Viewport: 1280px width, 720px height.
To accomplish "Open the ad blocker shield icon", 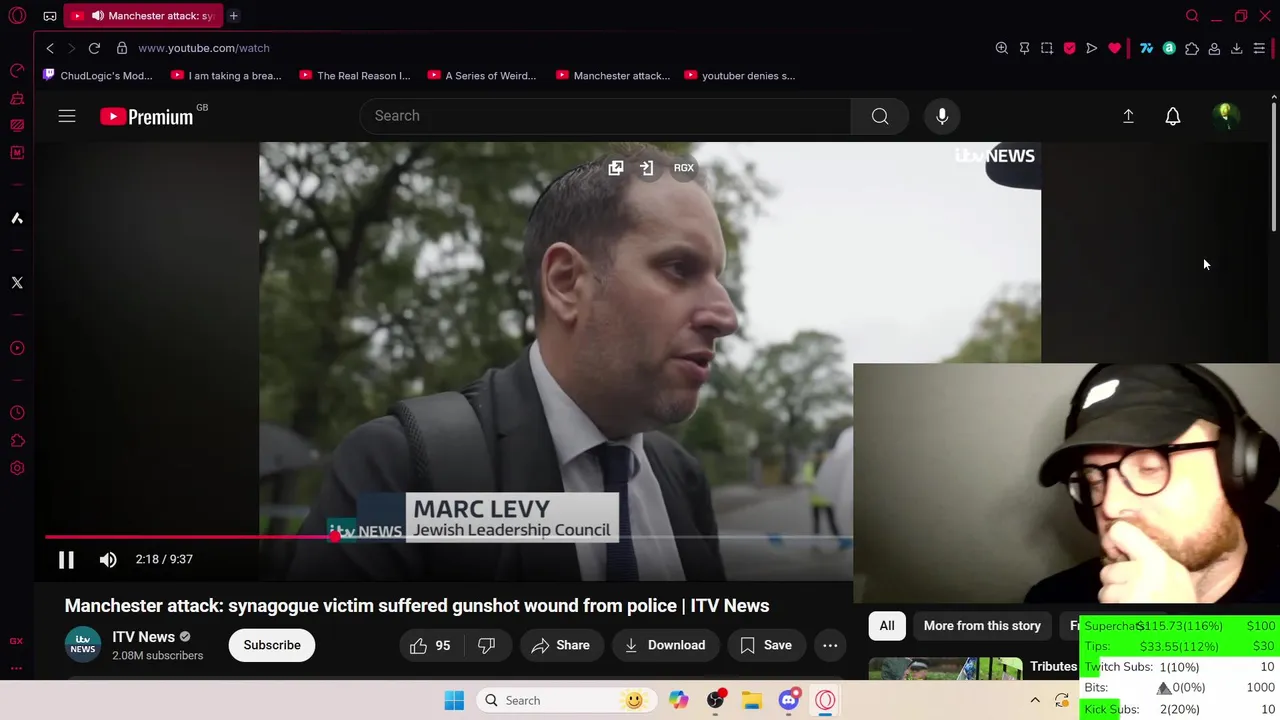I will pos(1069,48).
